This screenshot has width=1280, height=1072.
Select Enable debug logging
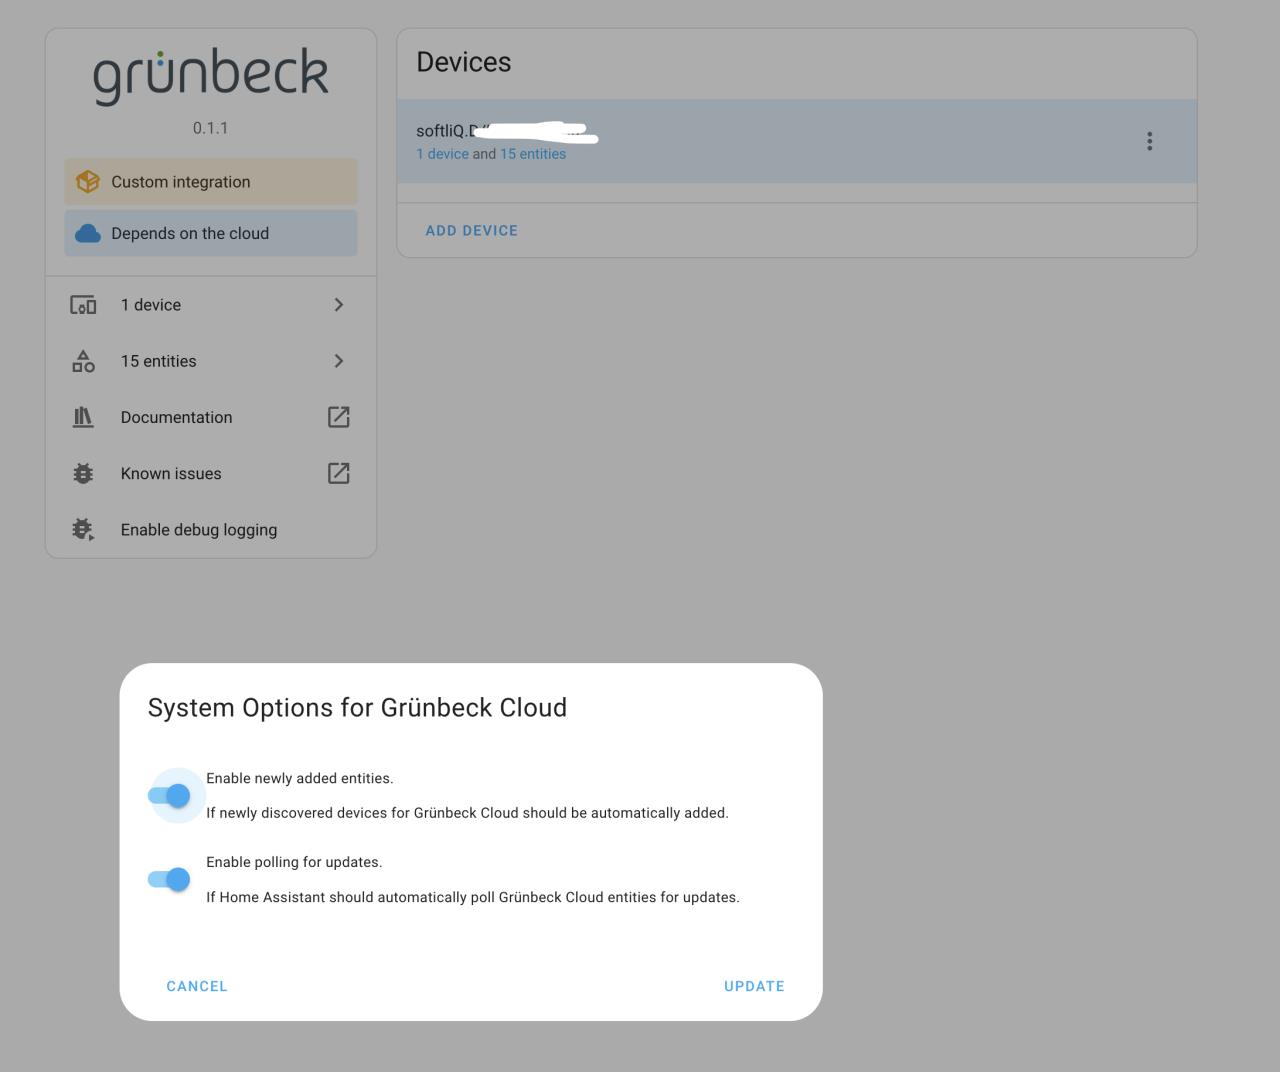tap(211, 529)
